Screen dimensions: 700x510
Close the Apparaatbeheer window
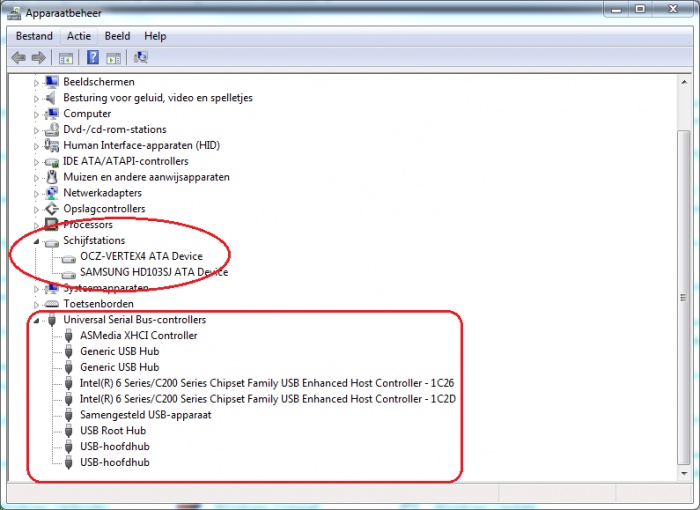click(673, 9)
